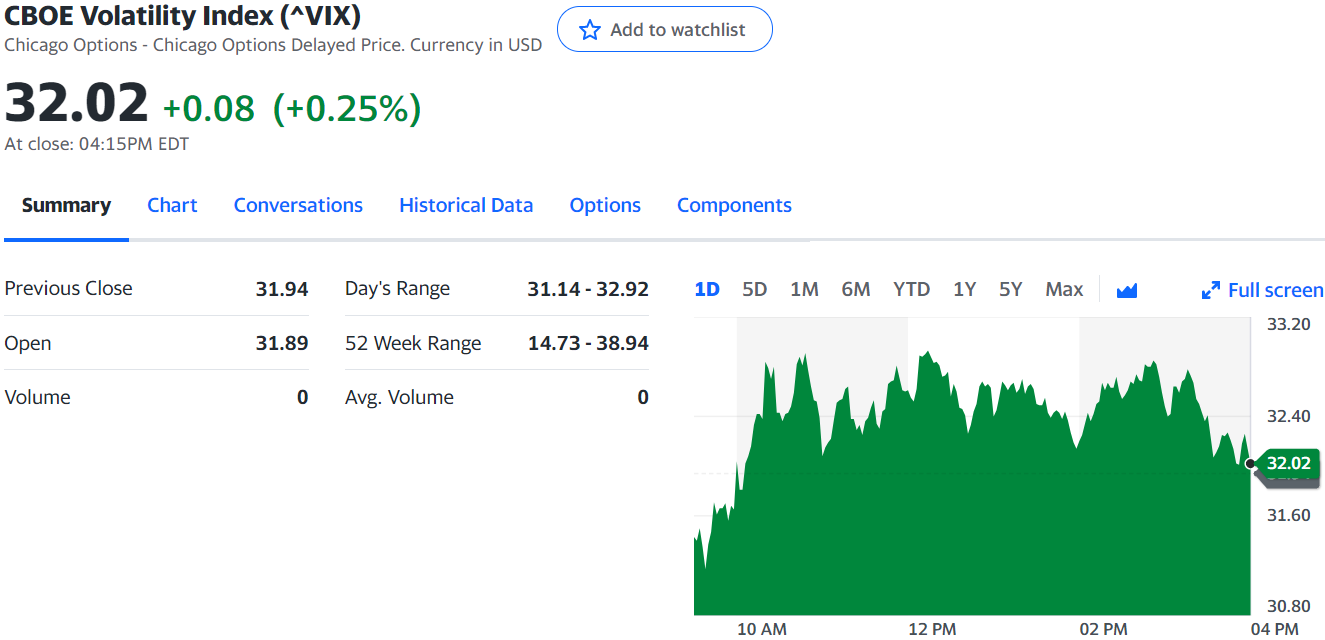The image size is (1325, 640).
Task: Click the Day's Range value 31.14 - 32.92
Action: 588,289
